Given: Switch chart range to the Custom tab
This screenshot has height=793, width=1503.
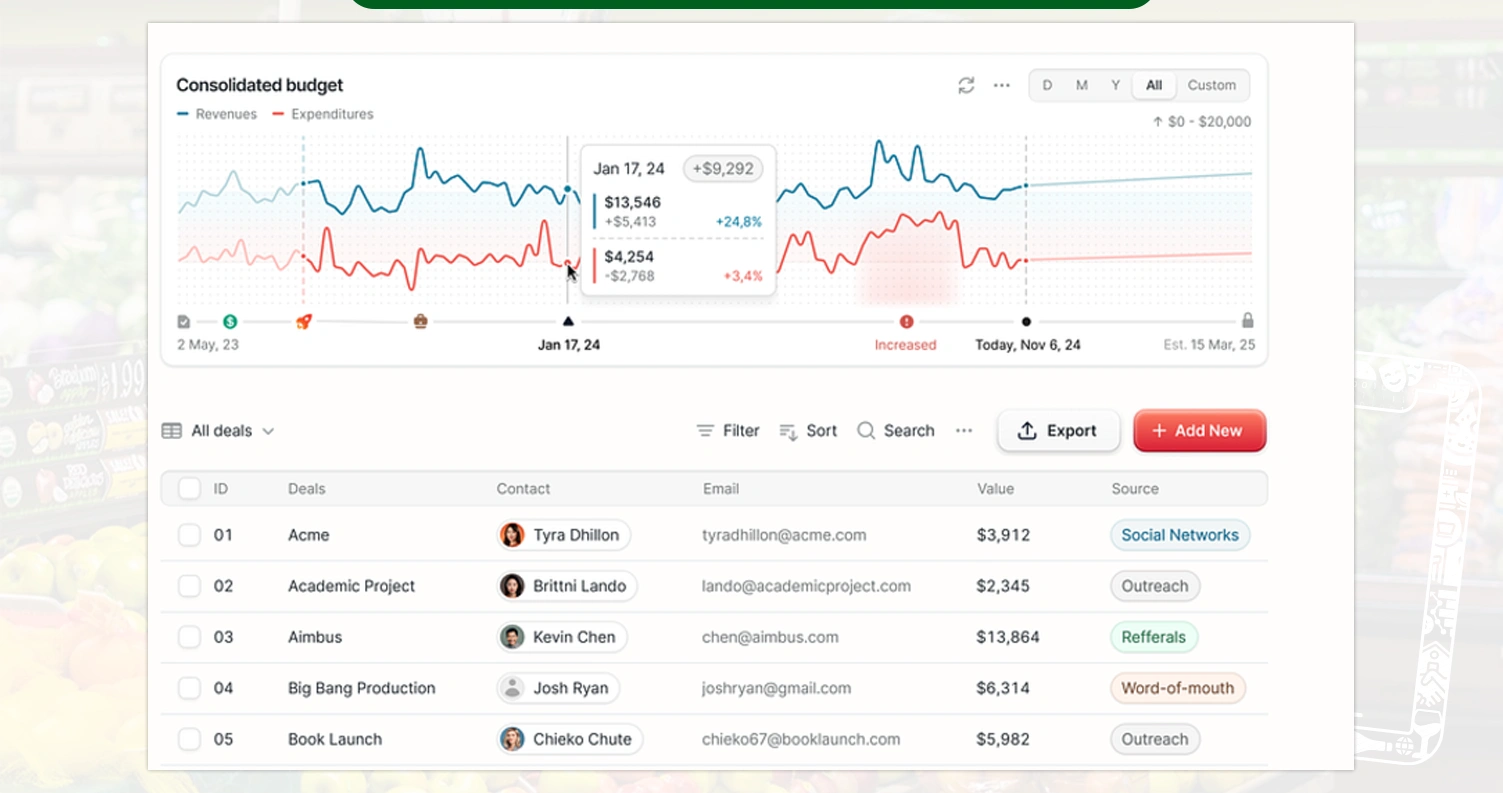Looking at the screenshot, I should [x=1211, y=85].
